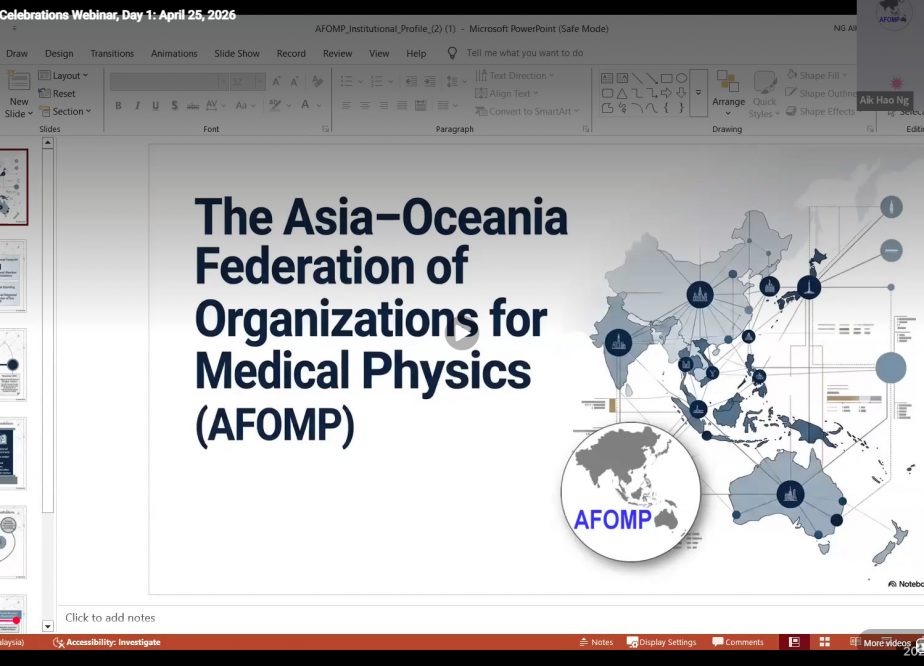Screen dimensions: 924x666
Task: Switch to the Slide Show tab
Action: (x=237, y=53)
